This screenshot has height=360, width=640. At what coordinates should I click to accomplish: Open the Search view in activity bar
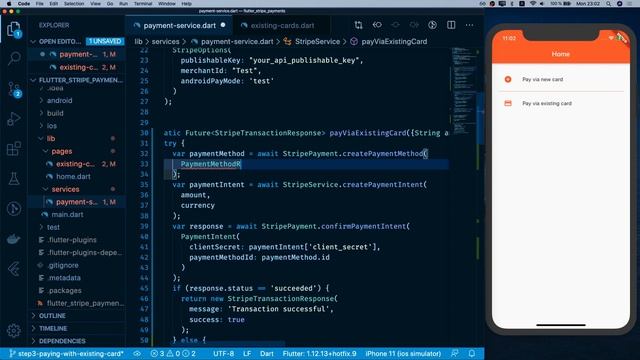(x=14, y=58)
